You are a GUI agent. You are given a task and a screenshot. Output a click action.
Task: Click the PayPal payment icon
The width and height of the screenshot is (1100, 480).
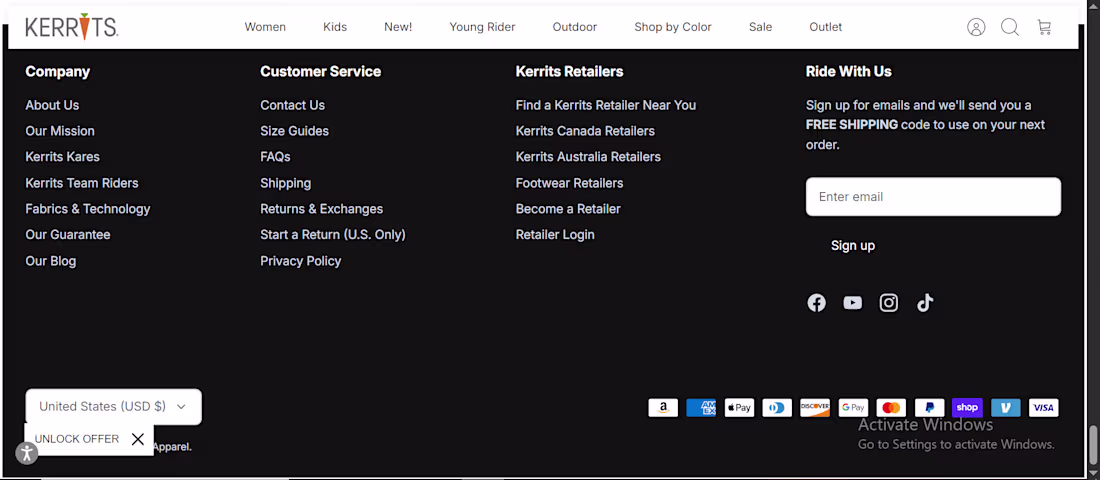(x=929, y=408)
